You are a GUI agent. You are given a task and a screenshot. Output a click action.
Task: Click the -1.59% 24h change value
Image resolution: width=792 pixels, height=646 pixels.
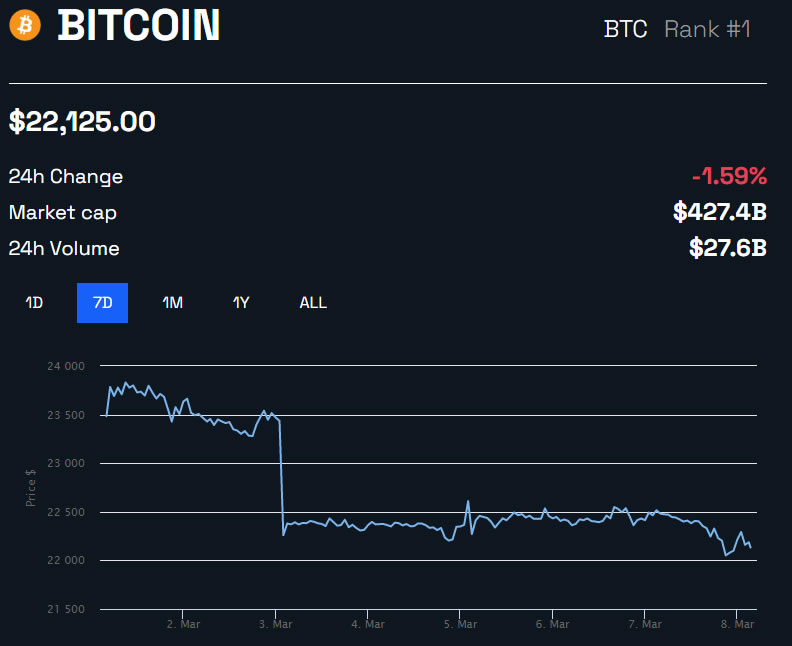729,177
